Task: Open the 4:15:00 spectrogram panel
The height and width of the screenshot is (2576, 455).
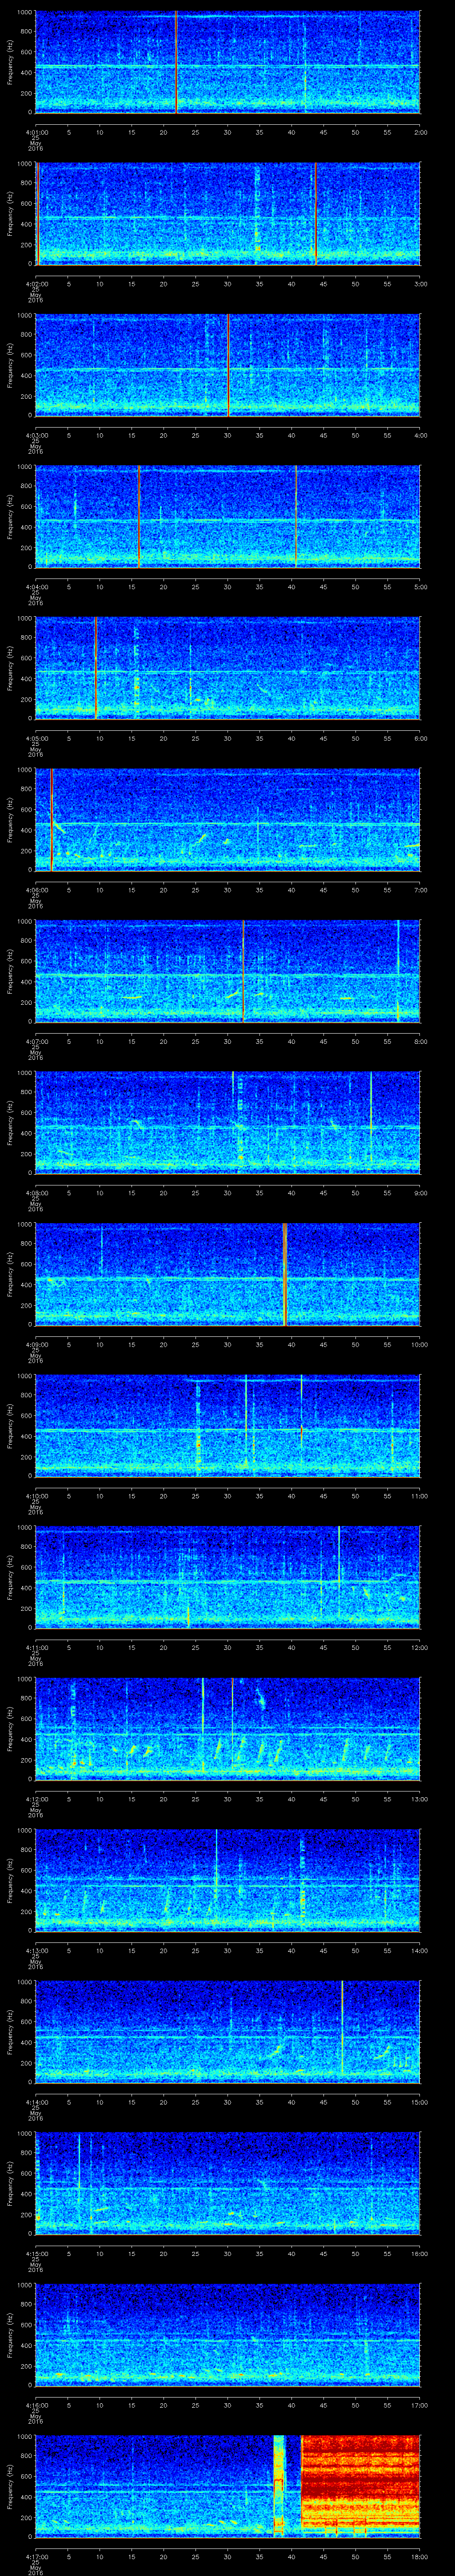Action: pos(228,2183)
